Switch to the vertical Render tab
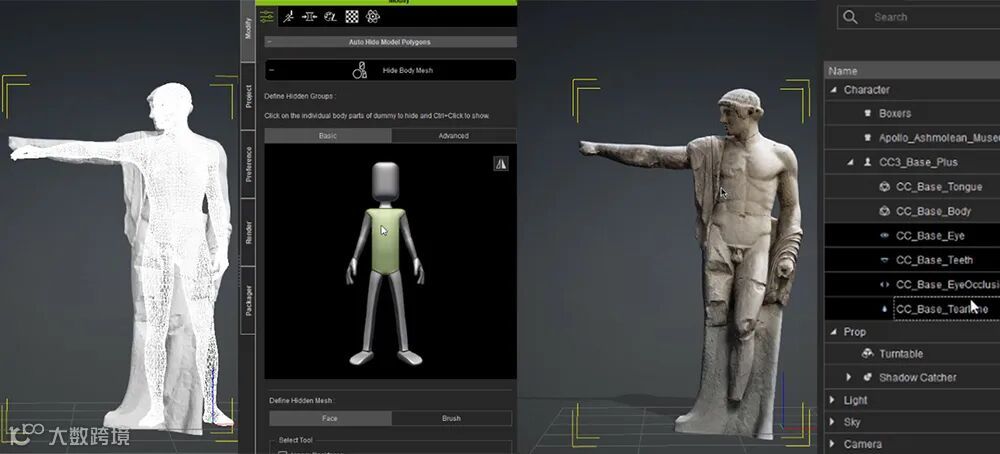This screenshot has width=1000, height=454. pos(248,232)
